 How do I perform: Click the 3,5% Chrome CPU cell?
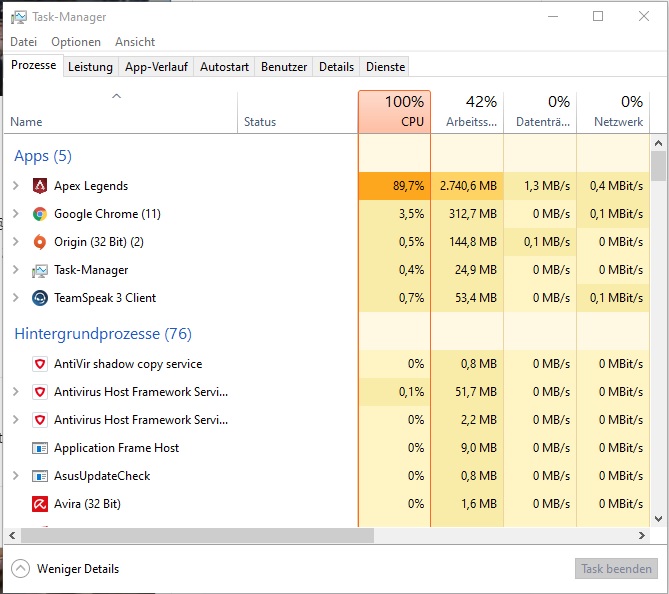tap(394, 214)
